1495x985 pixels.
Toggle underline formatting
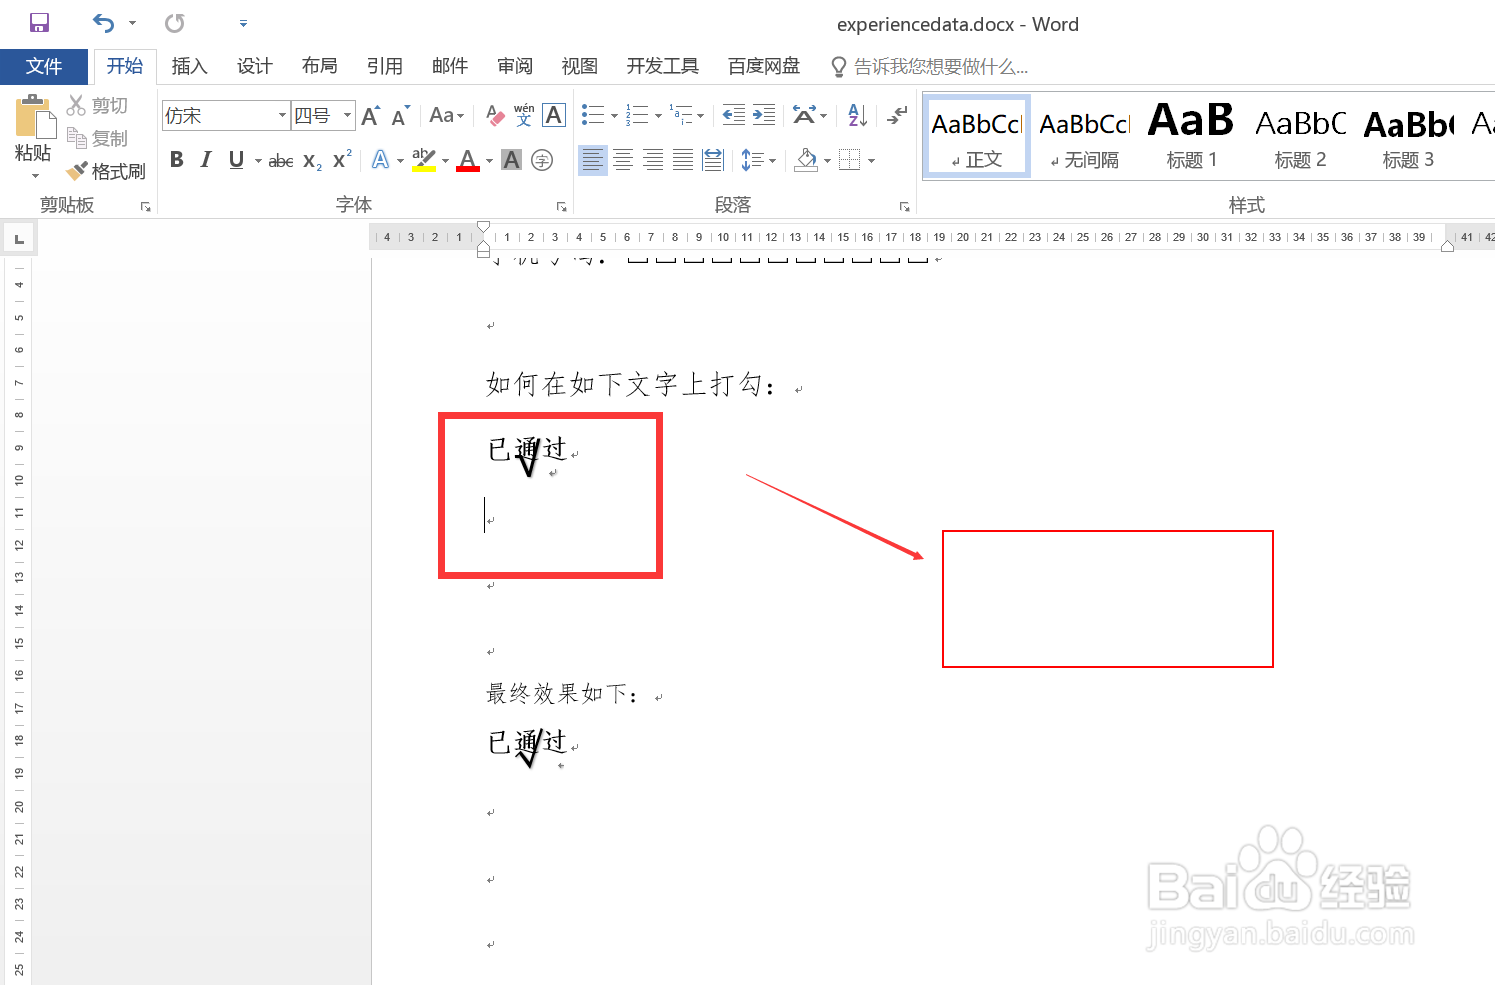point(236,160)
